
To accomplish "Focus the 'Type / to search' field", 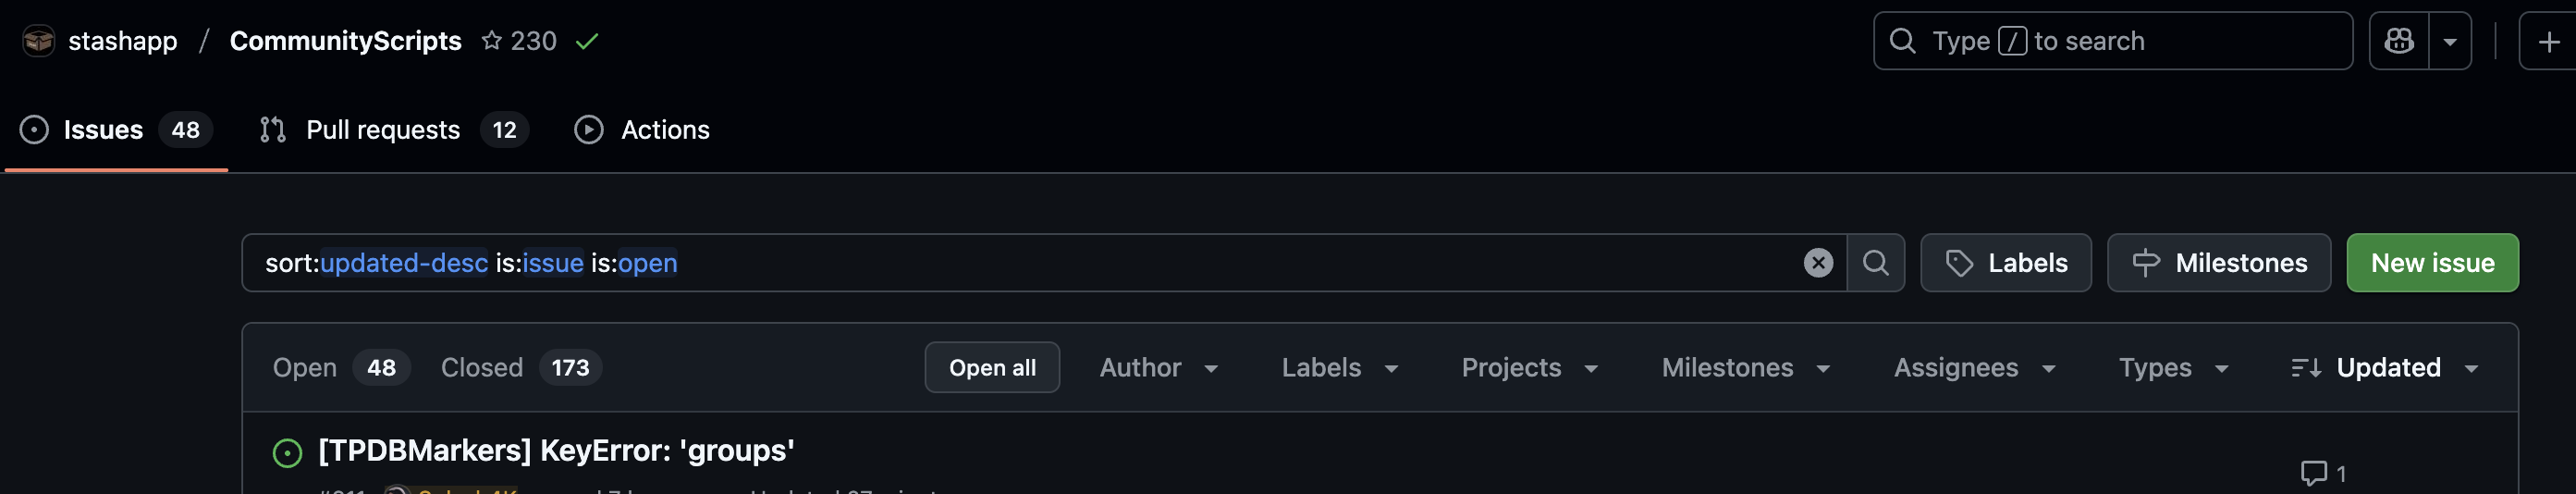I will 2111,41.
